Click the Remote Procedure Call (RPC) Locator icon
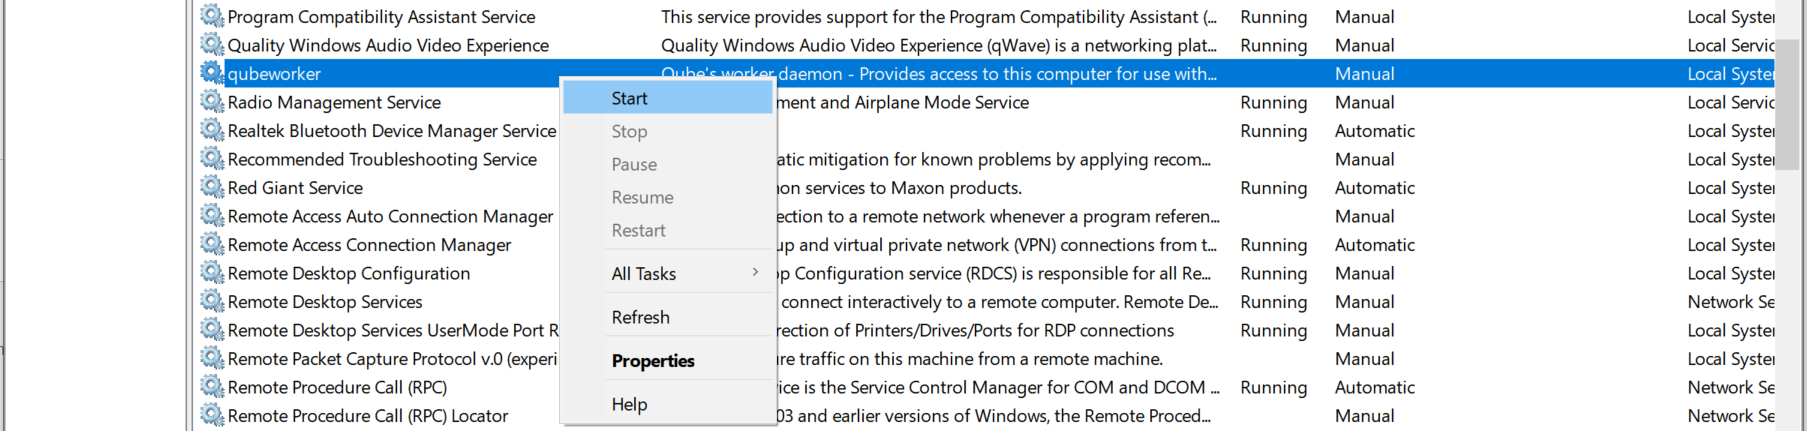This screenshot has width=1807, height=431. pos(211,415)
